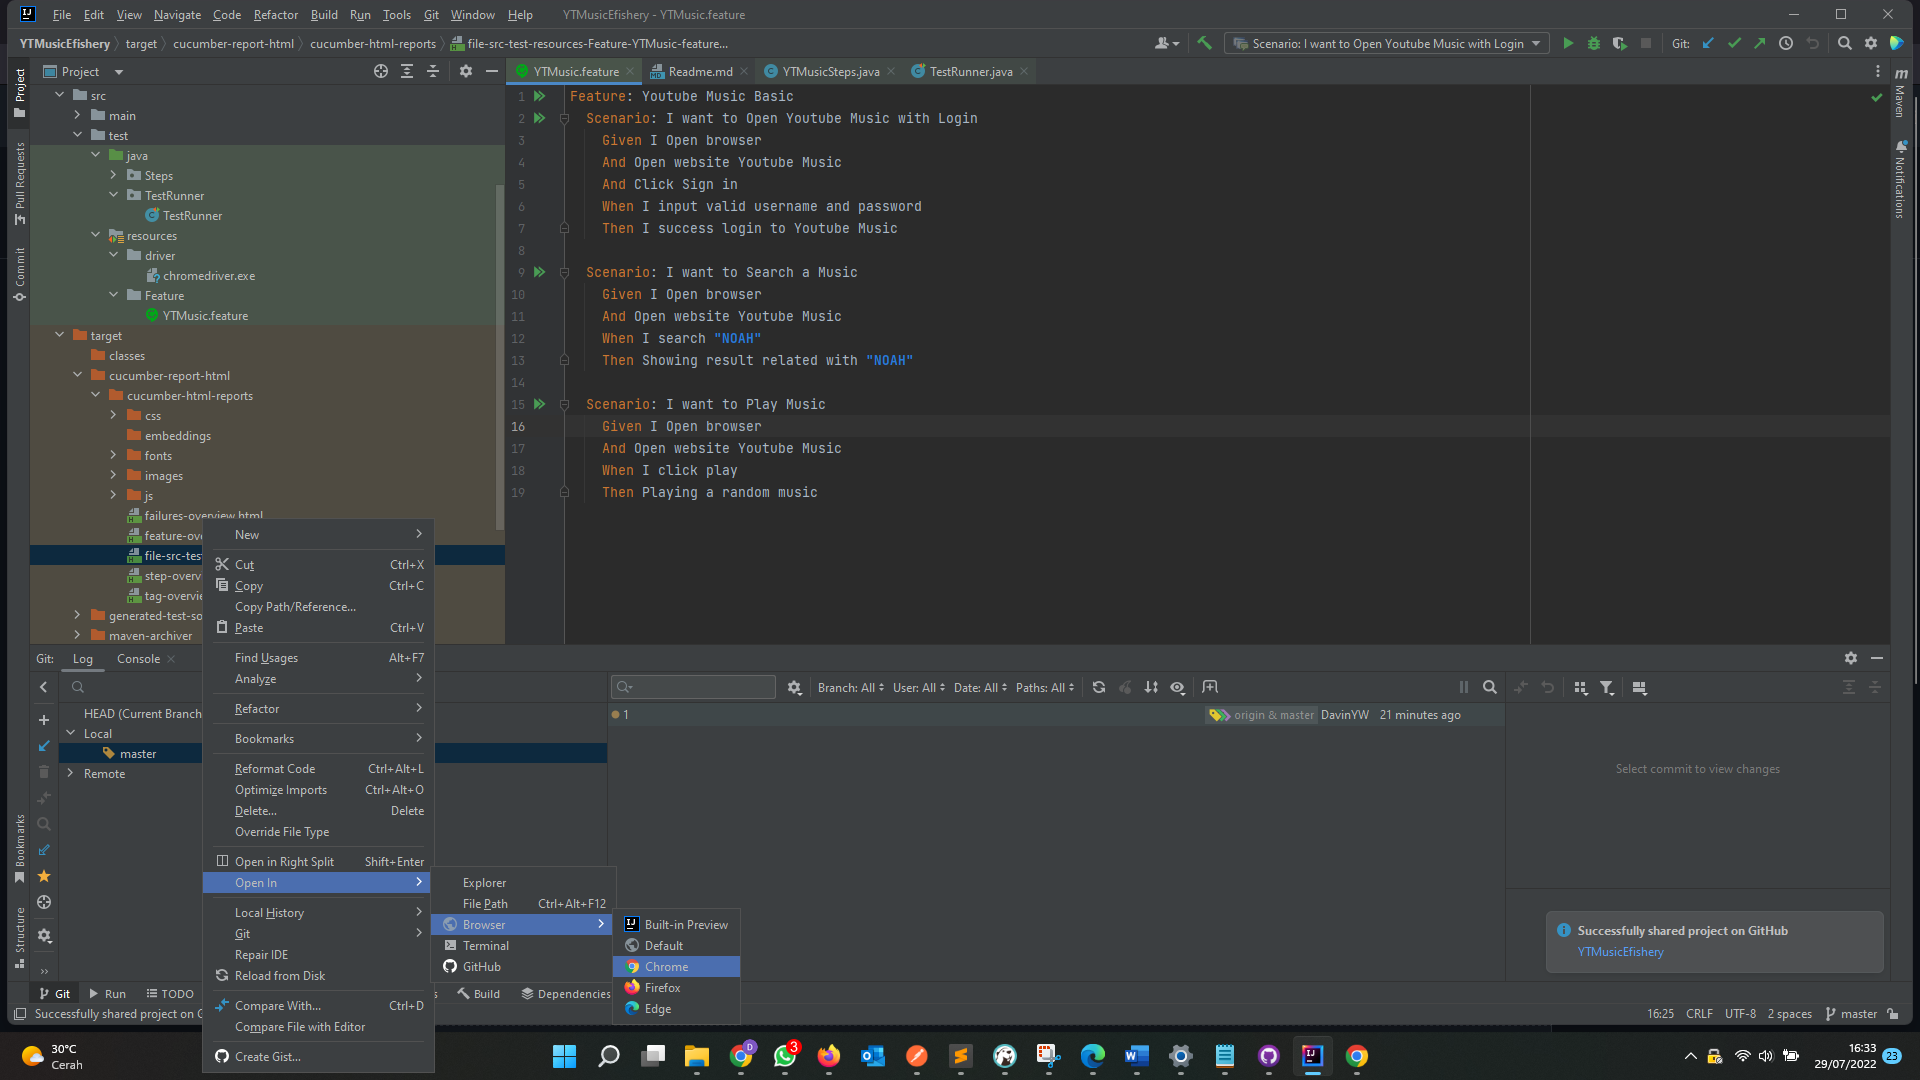This screenshot has width=1920, height=1080.
Task: Select Firefox in the browser submenu
Action: (676, 987)
